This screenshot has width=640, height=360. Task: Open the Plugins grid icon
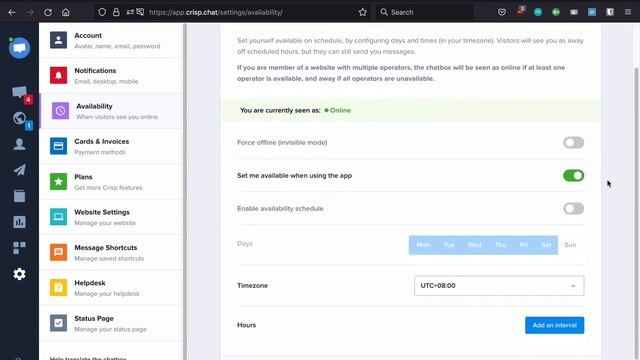click(x=19, y=248)
